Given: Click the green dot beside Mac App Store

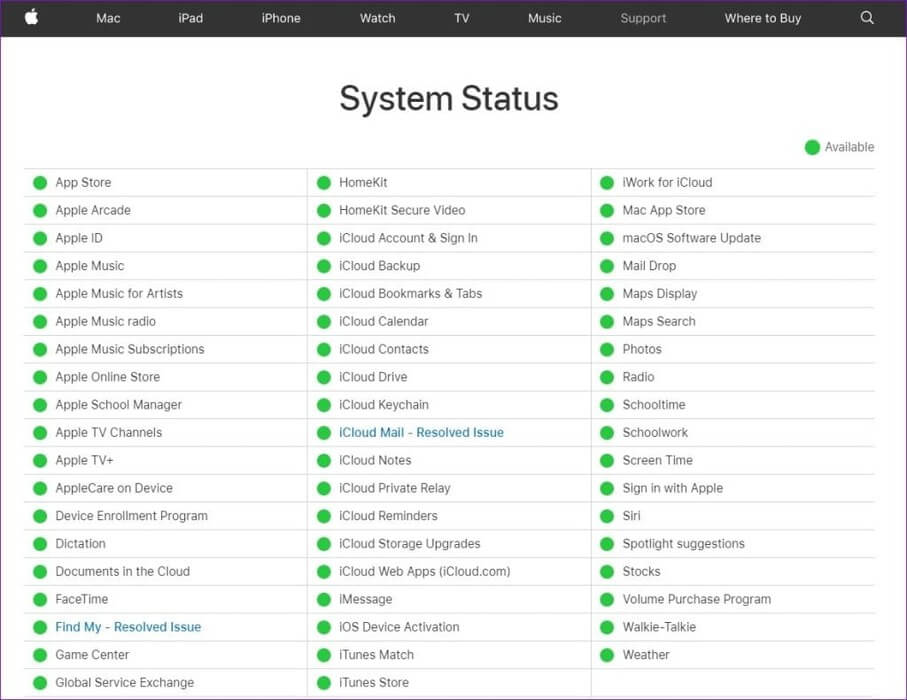Looking at the screenshot, I should point(607,211).
